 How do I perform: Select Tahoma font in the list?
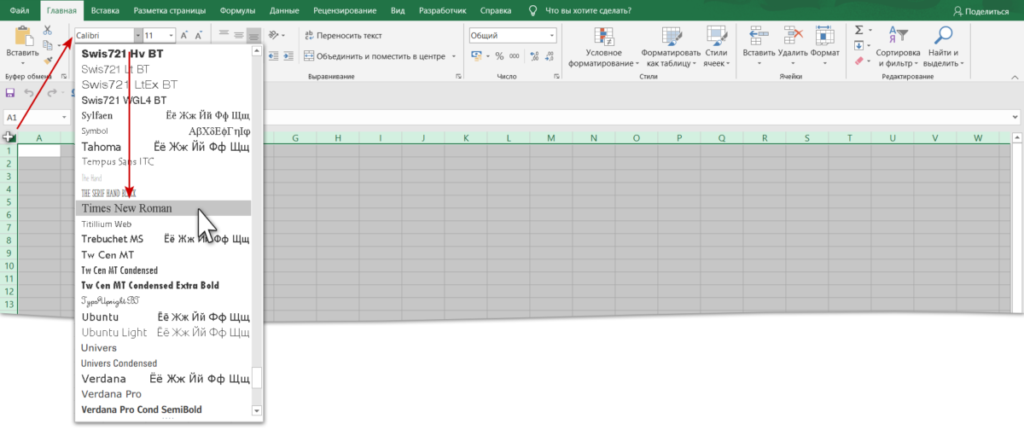163,146
